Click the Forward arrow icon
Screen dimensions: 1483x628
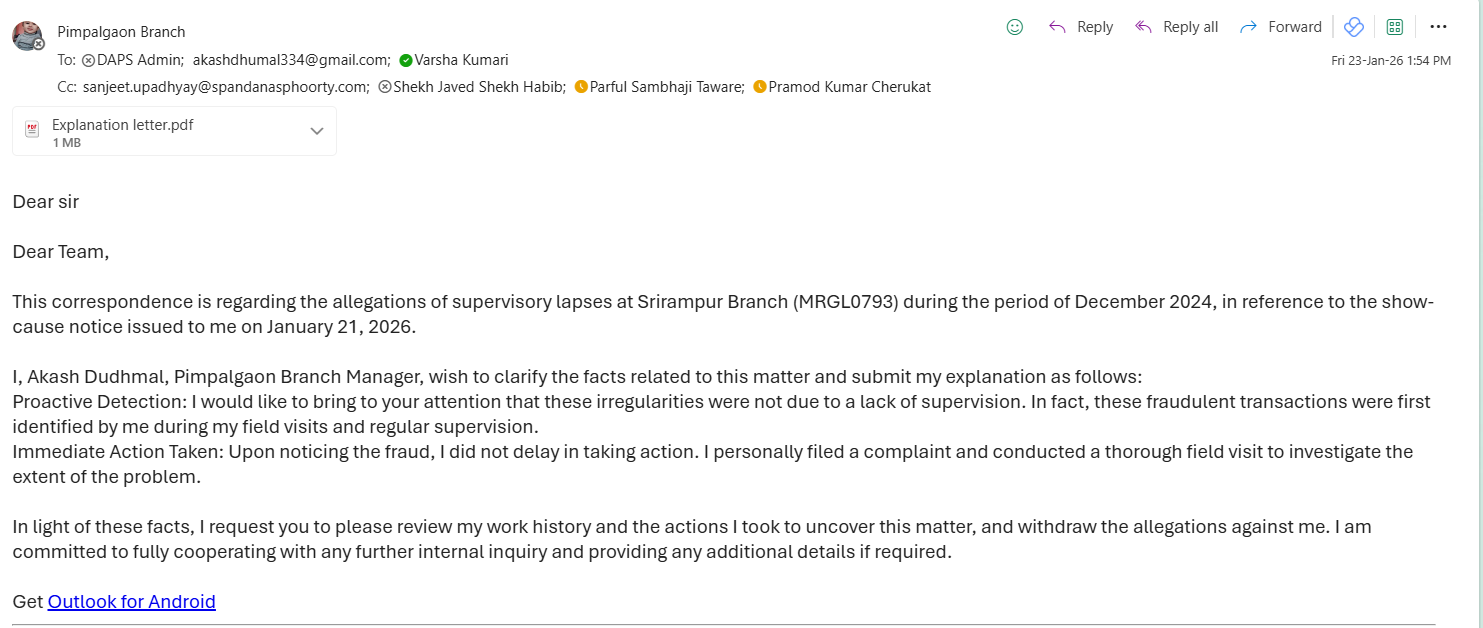(1248, 27)
